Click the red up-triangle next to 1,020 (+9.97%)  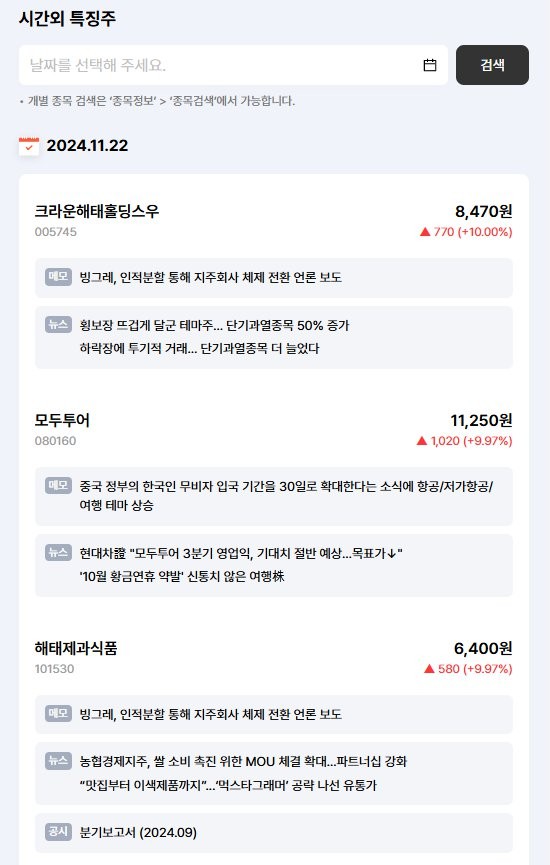(x=422, y=441)
